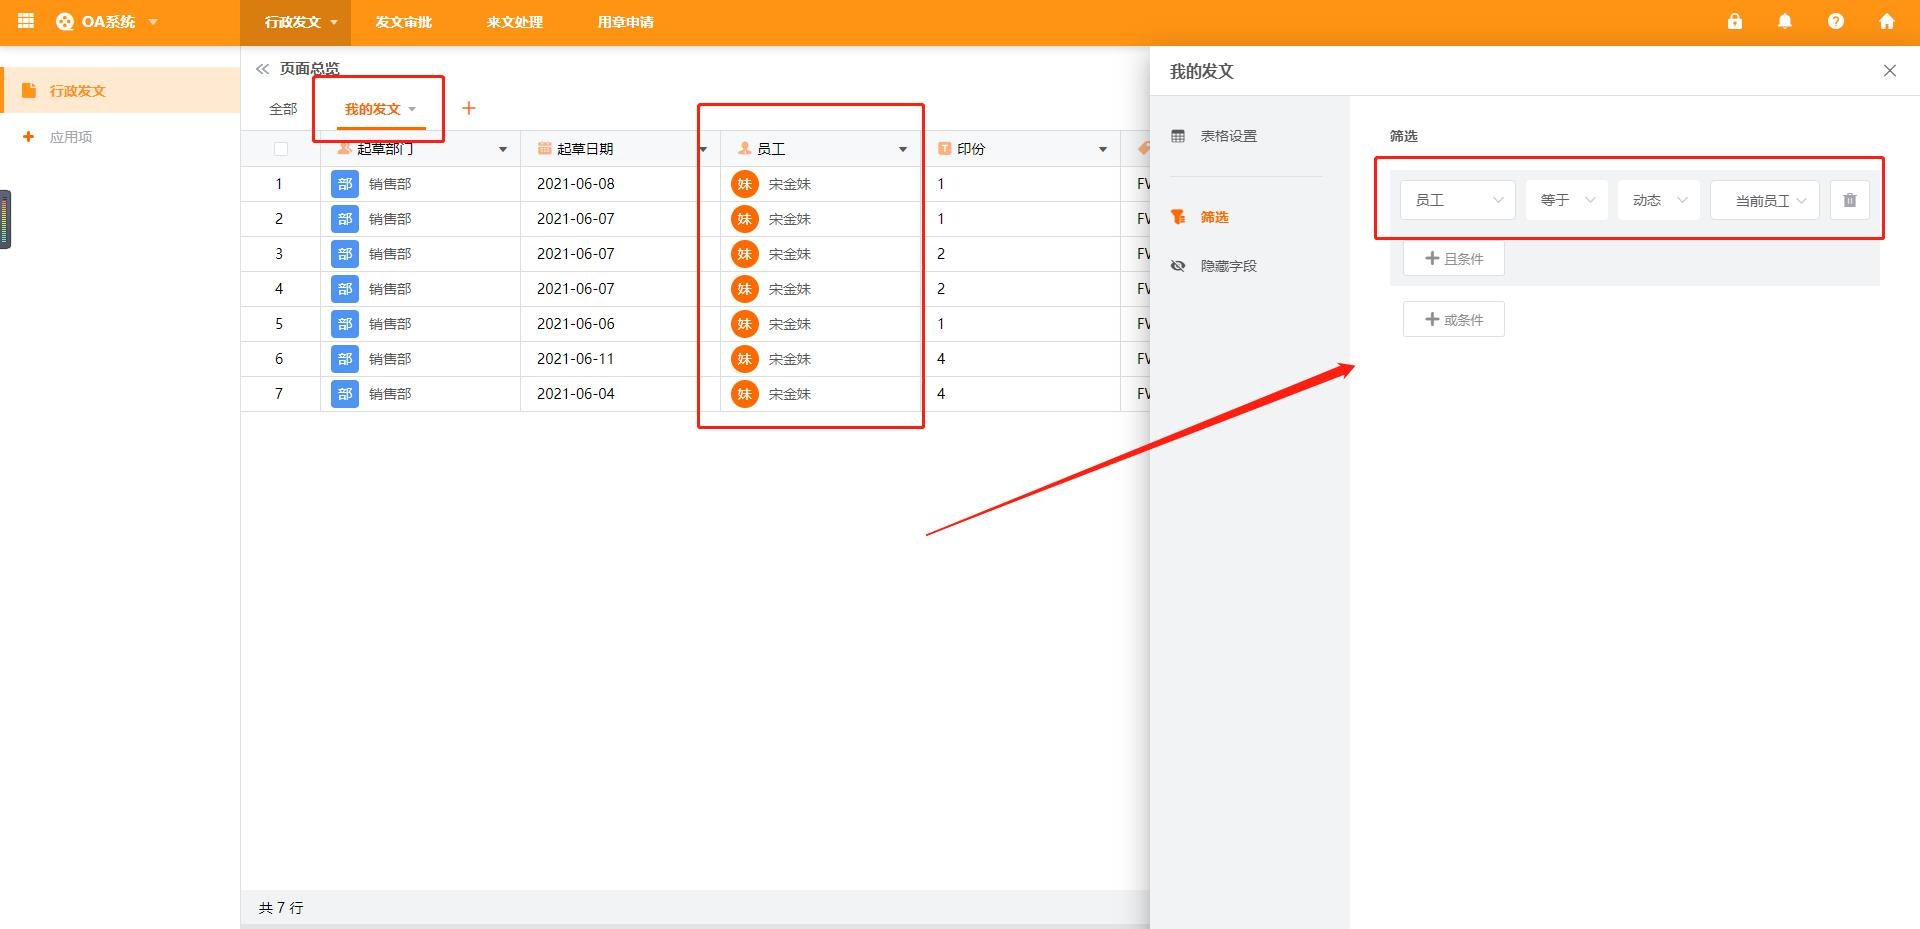
Task: Open 起草部门 column dropdown arrow
Action: click(x=503, y=149)
